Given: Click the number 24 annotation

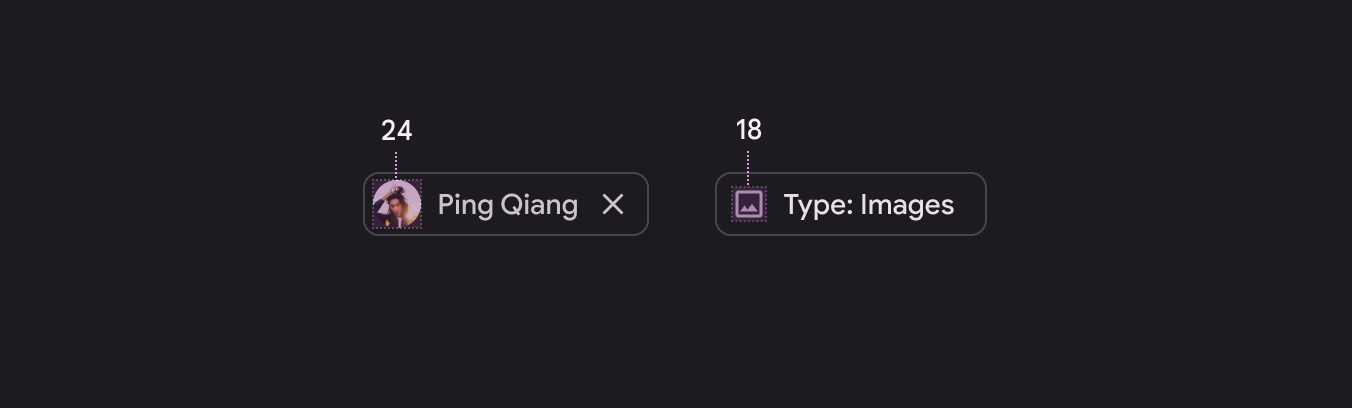Looking at the screenshot, I should (x=396, y=131).
